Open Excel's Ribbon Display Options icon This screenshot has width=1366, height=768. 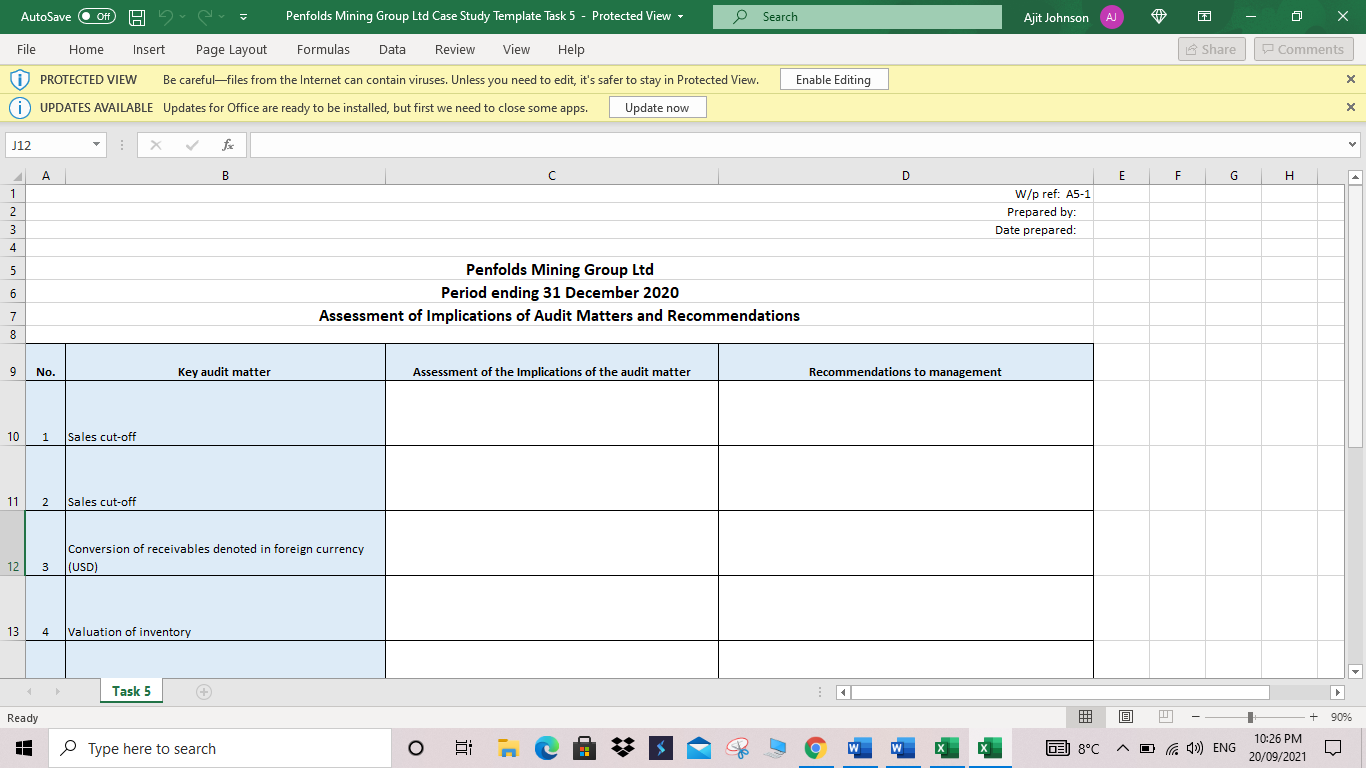[1204, 16]
